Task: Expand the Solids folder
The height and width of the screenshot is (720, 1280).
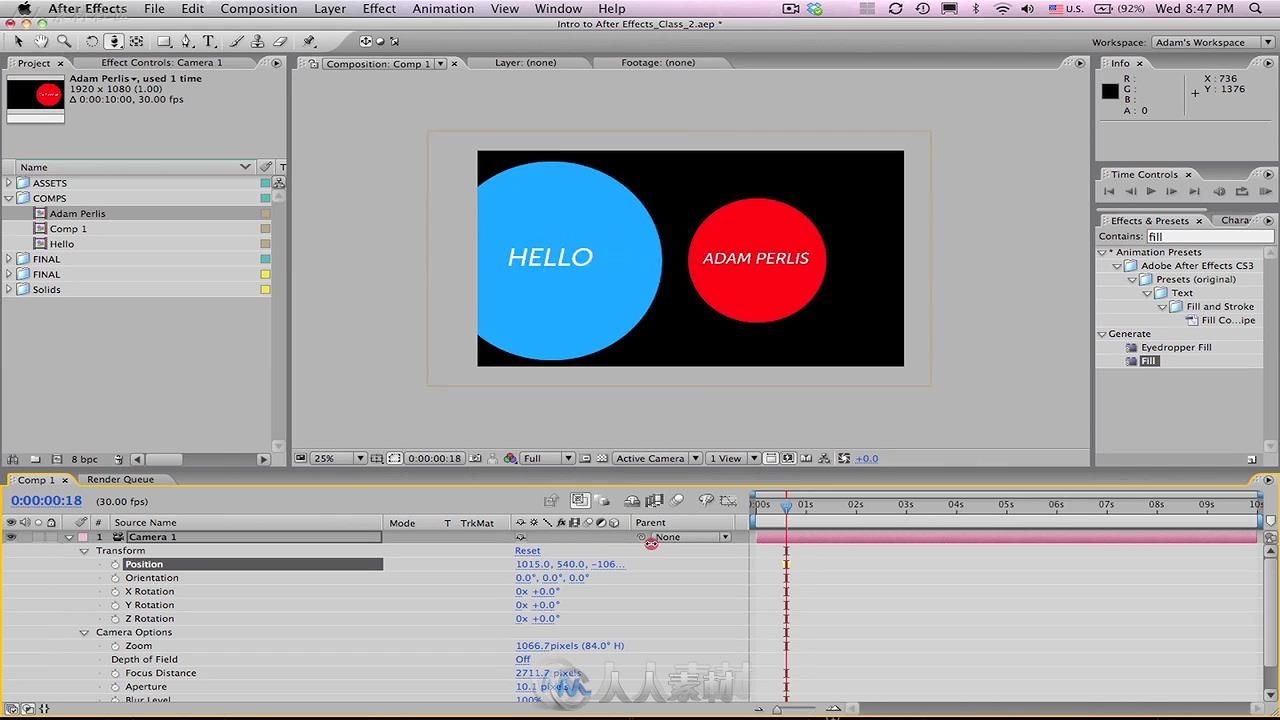Action: tap(9, 289)
